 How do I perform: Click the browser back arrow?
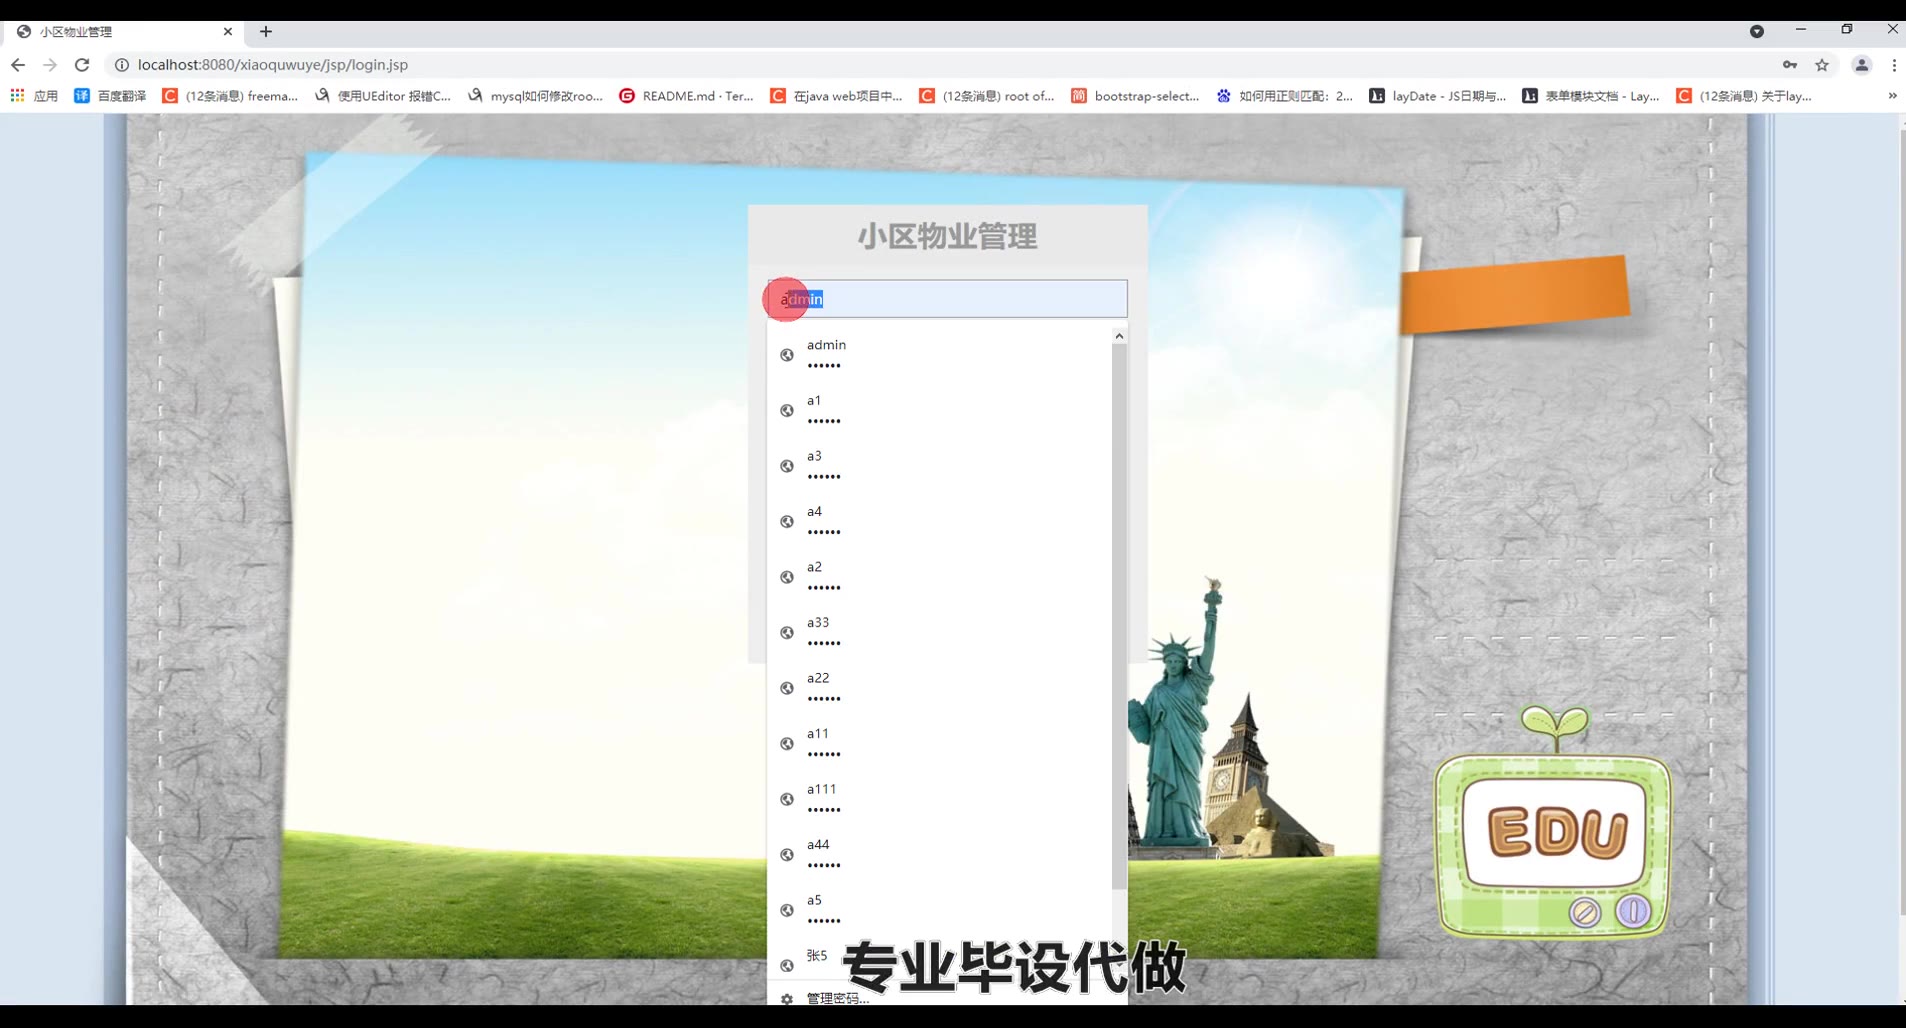click(18, 65)
